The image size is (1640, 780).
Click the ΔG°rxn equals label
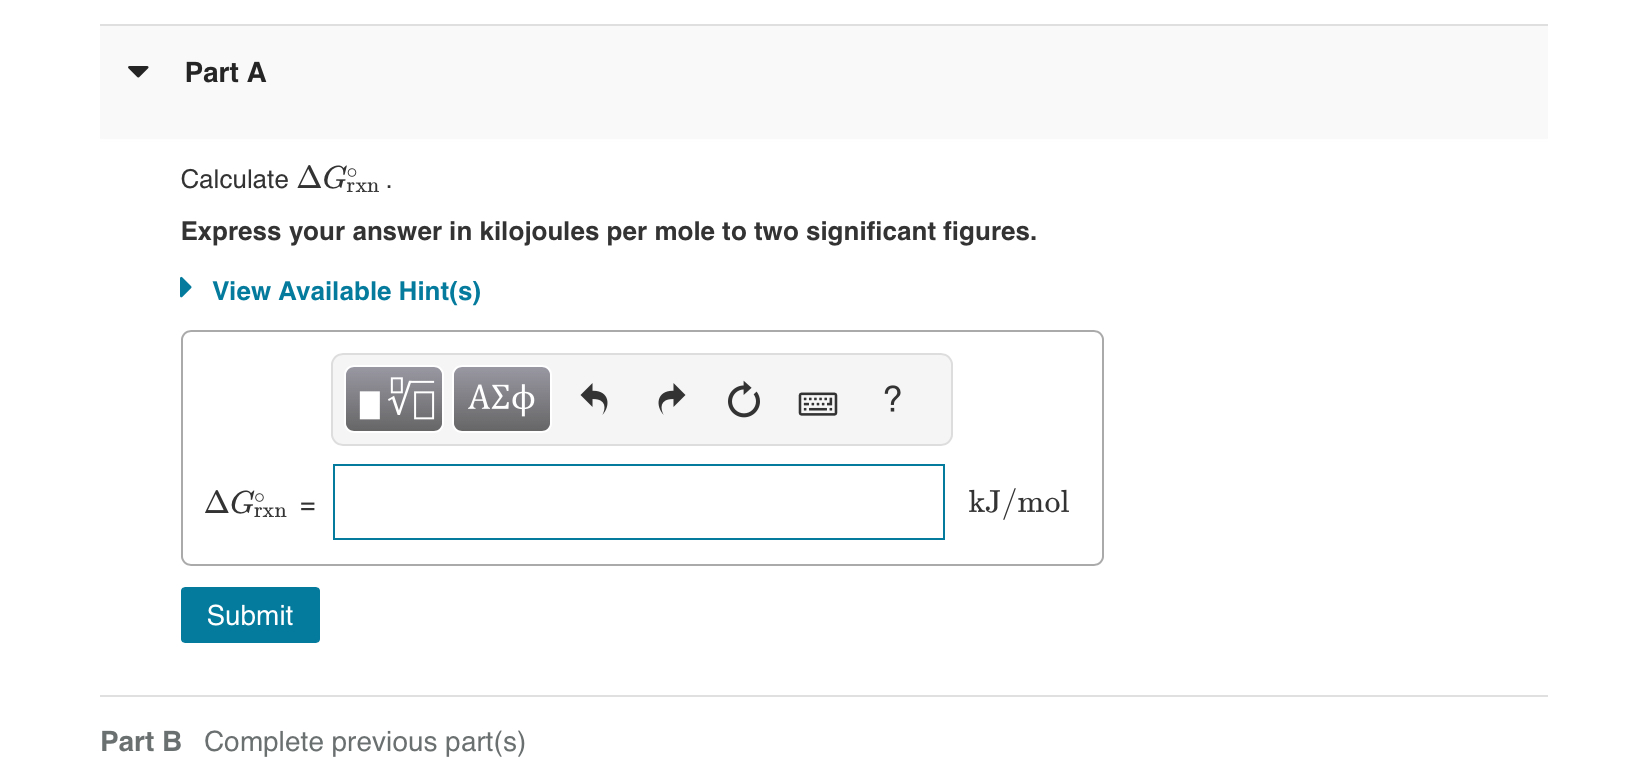(x=259, y=503)
